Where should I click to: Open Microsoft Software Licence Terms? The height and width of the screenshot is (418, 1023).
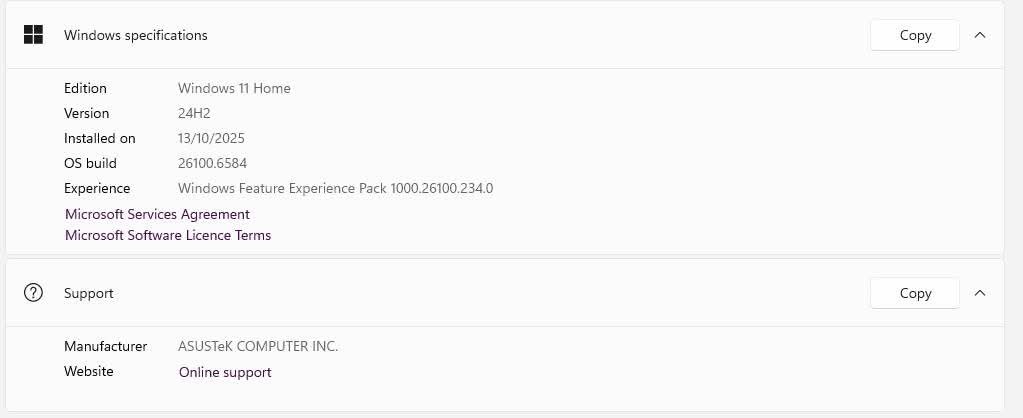click(168, 235)
